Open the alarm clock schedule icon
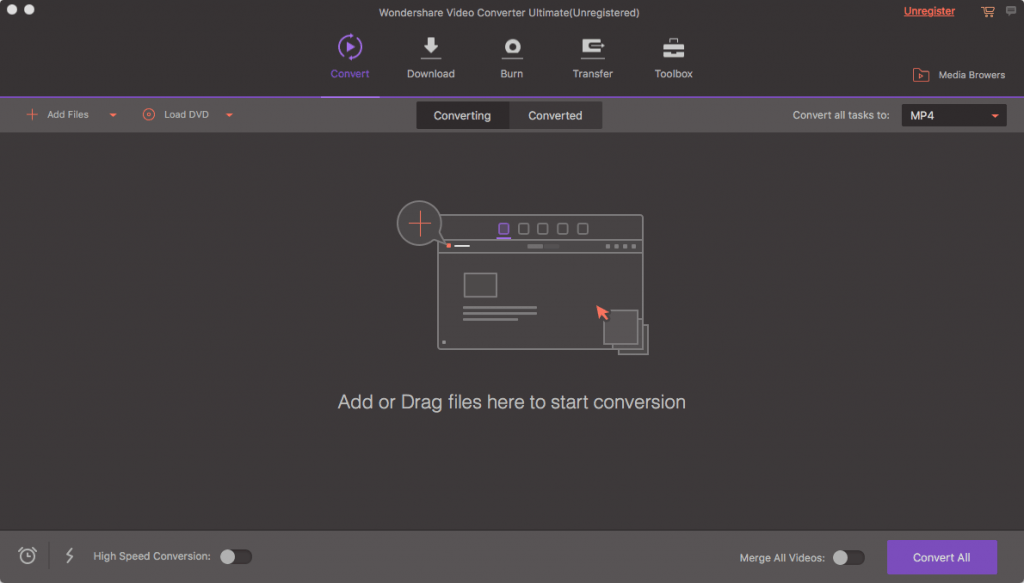Image resolution: width=1024 pixels, height=583 pixels. click(x=28, y=556)
